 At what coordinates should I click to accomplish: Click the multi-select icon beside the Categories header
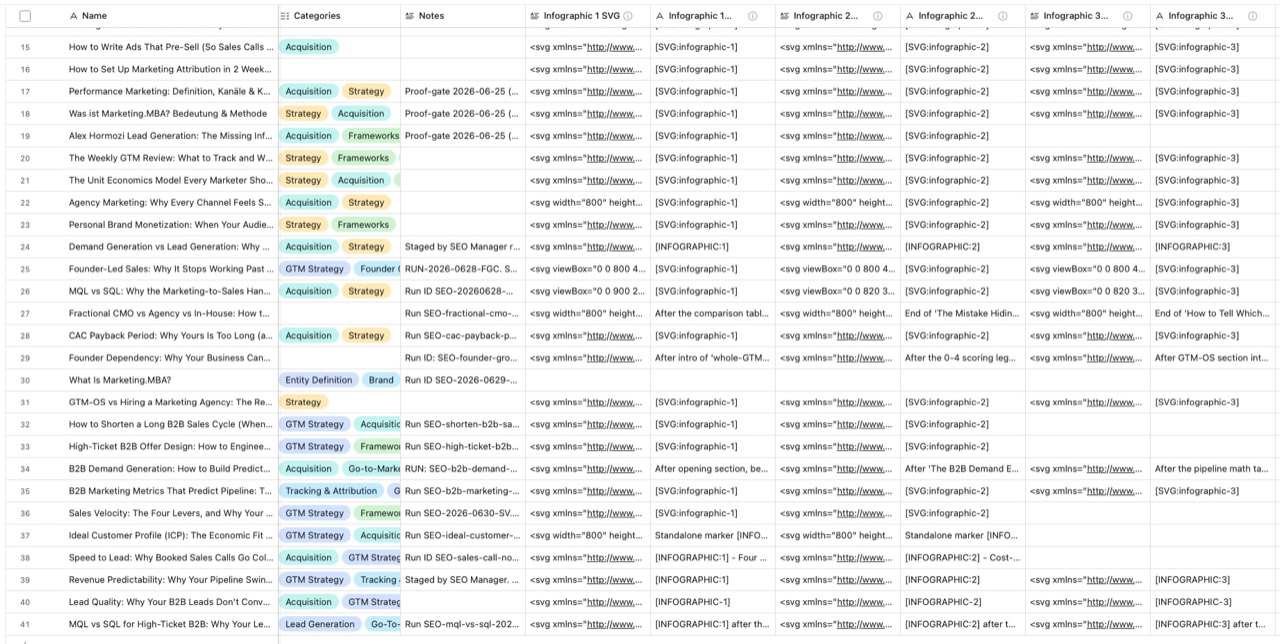point(285,16)
